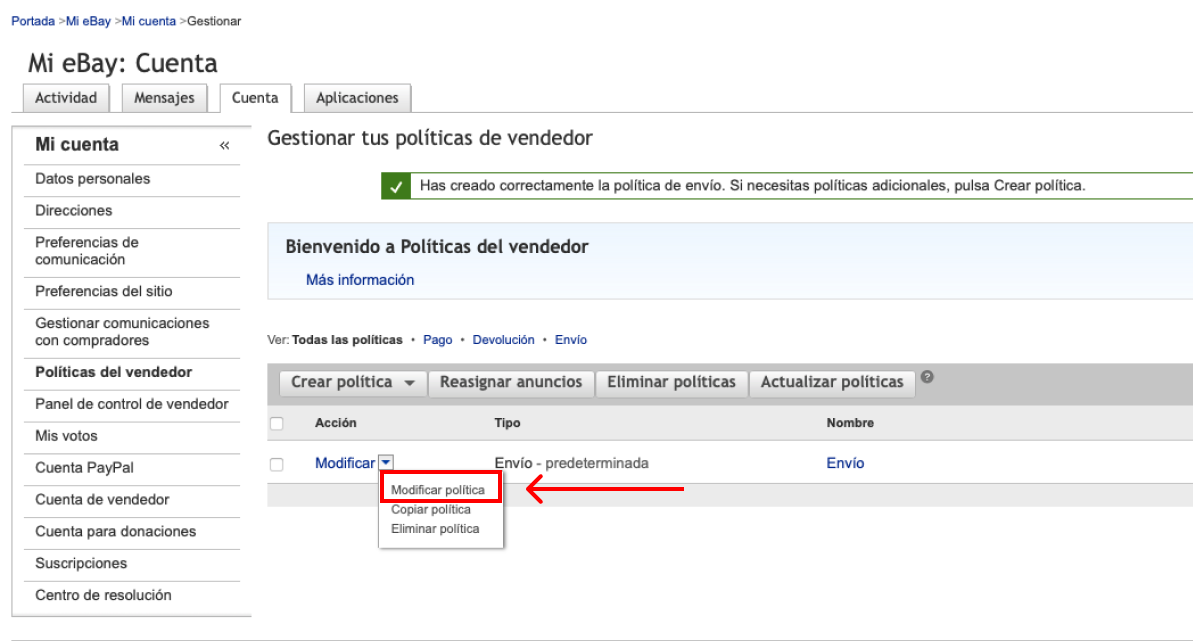Click the Modificar link in the policy row
Viewport: 1193px width, 641px height.
345,463
